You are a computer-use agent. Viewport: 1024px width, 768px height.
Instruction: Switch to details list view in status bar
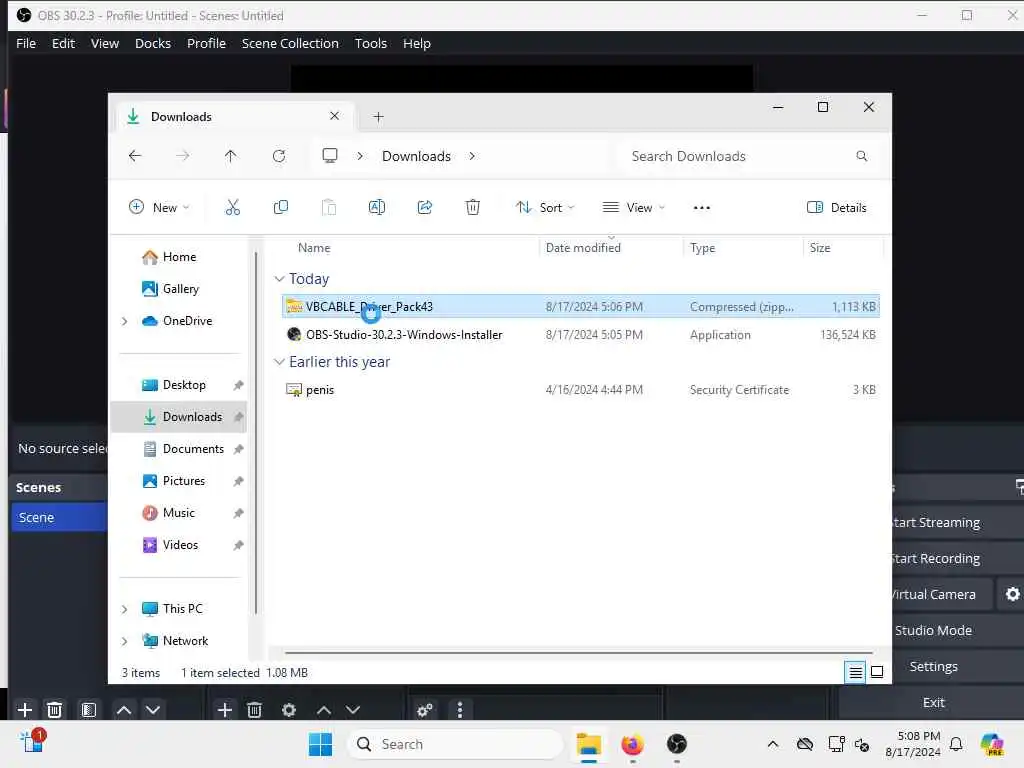tap(856, 672)
